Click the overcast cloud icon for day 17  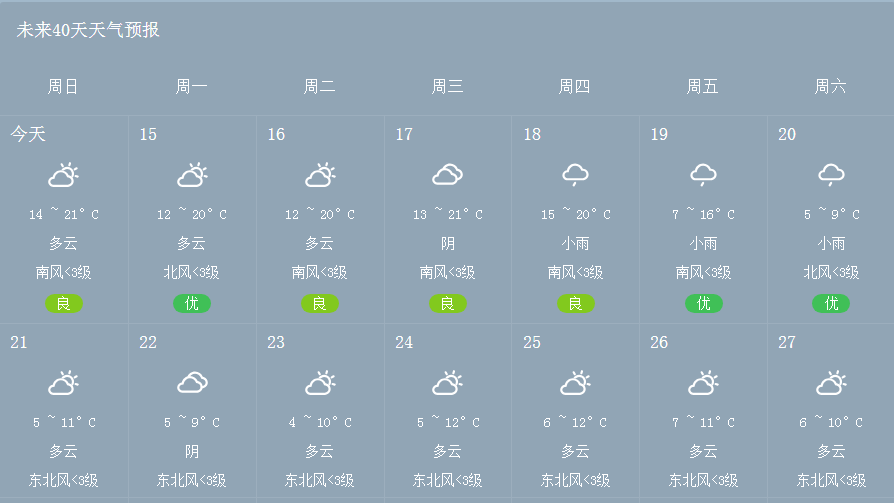coord(447,176)
